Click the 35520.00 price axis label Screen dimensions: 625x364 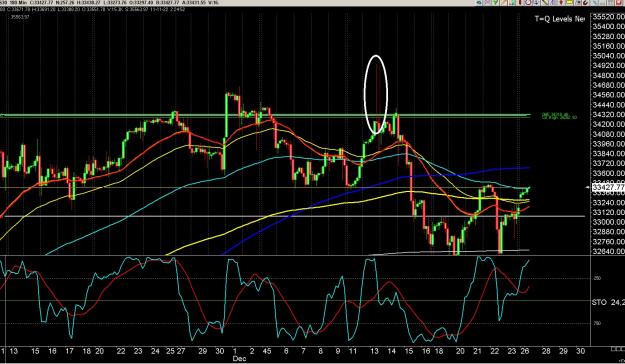tap(609, 17)
